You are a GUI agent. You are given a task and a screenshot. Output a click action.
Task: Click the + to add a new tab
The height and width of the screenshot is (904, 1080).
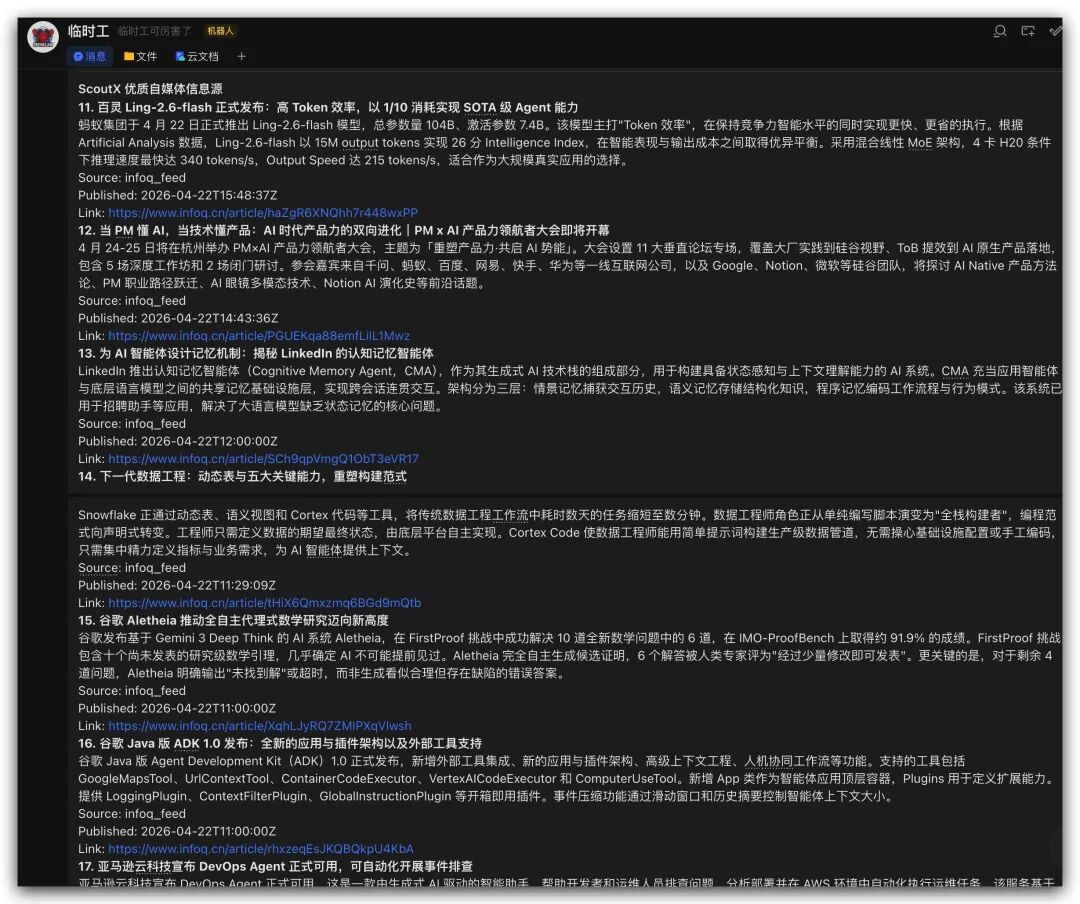[x=239, y=56]
